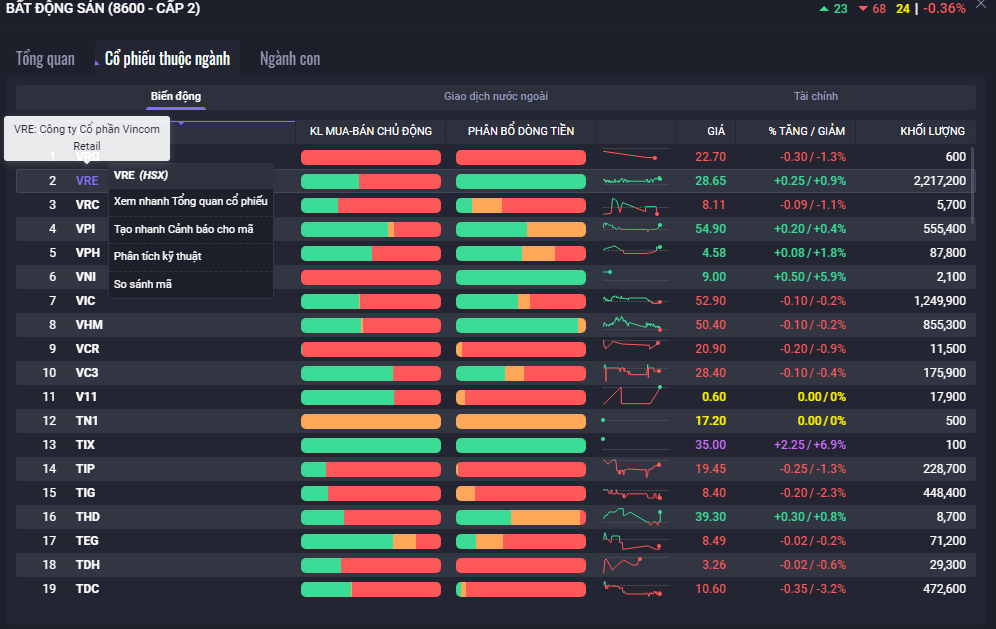The width and height of the screenshot is (996, 629).
Task: Click the green up-arrow gainers count
Action: coord(833,8)
